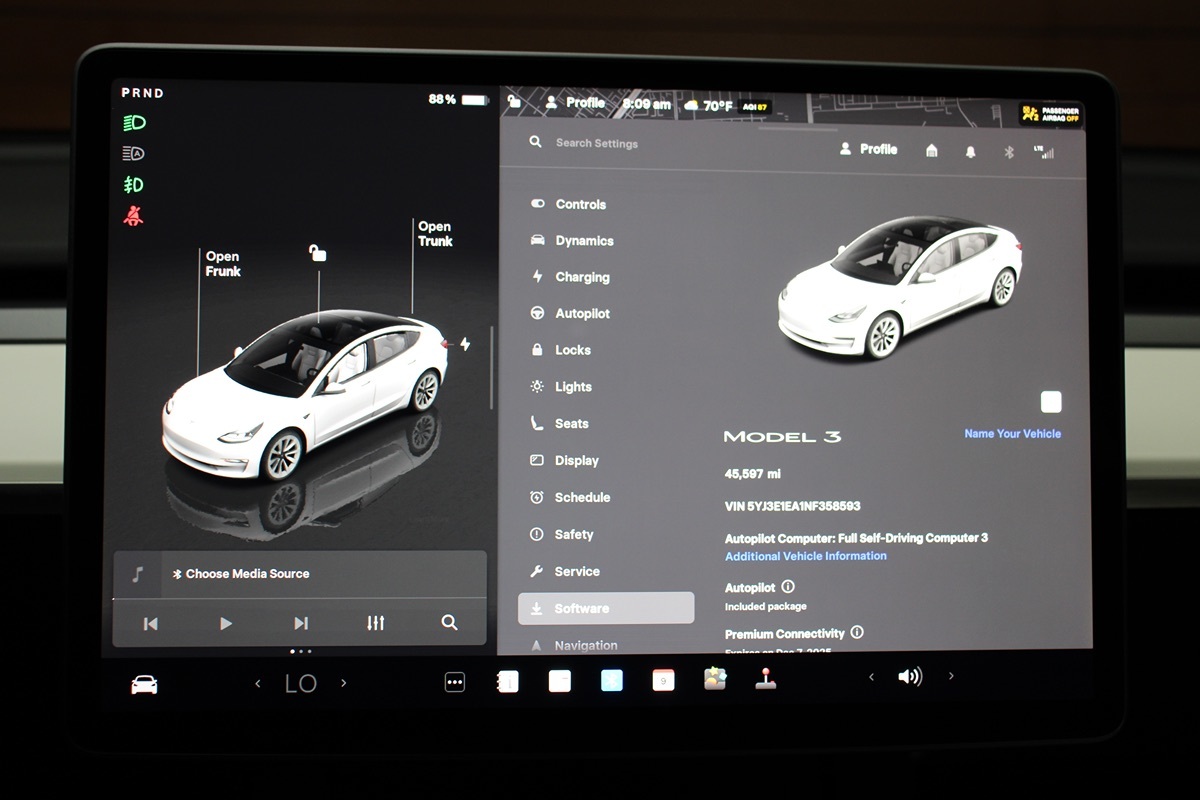Open notifications via the bell icon

pyautogui.click(x=970, y=151)
